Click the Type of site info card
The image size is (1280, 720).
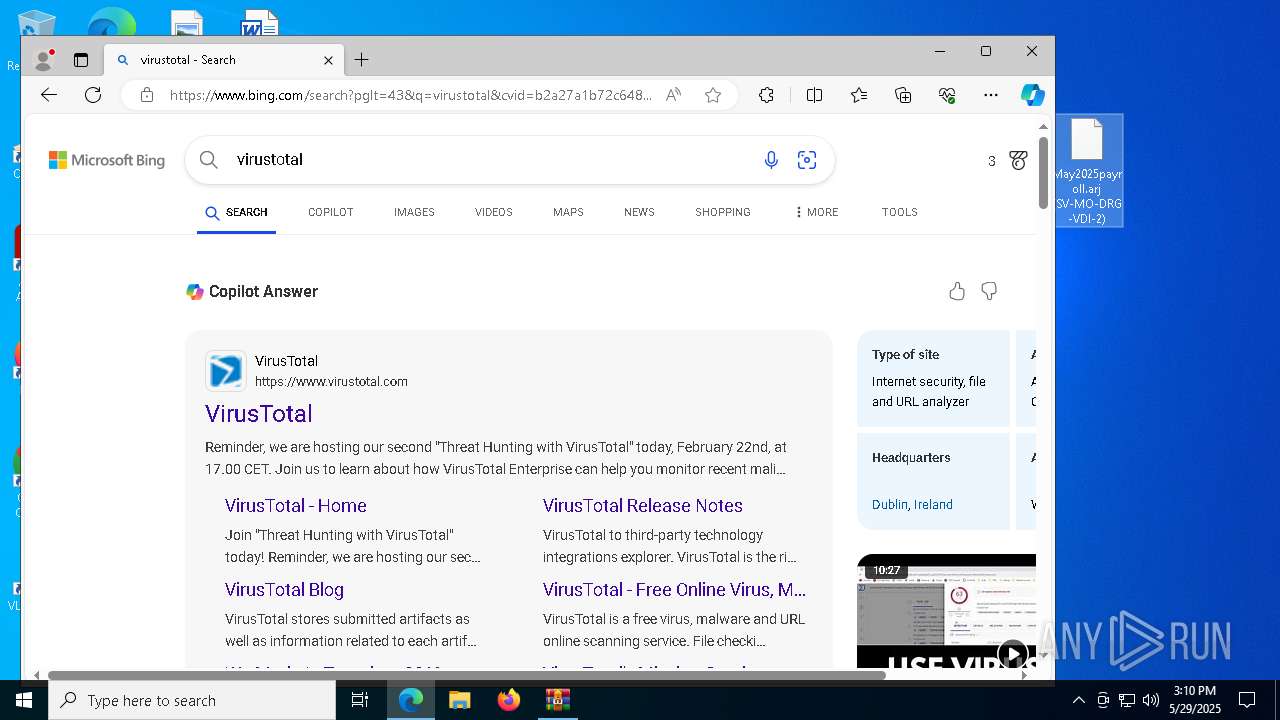pyautogui.click(x=933, y=378)
